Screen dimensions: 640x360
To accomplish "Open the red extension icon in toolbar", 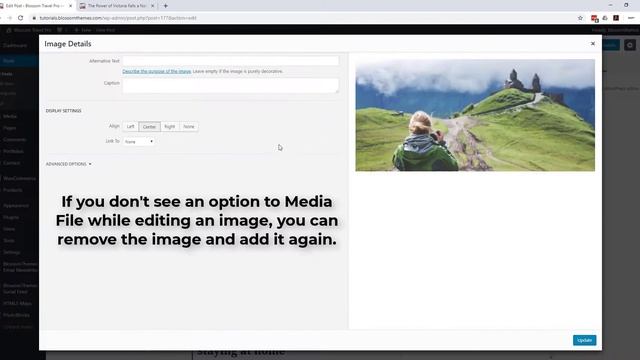I will 594,18.
